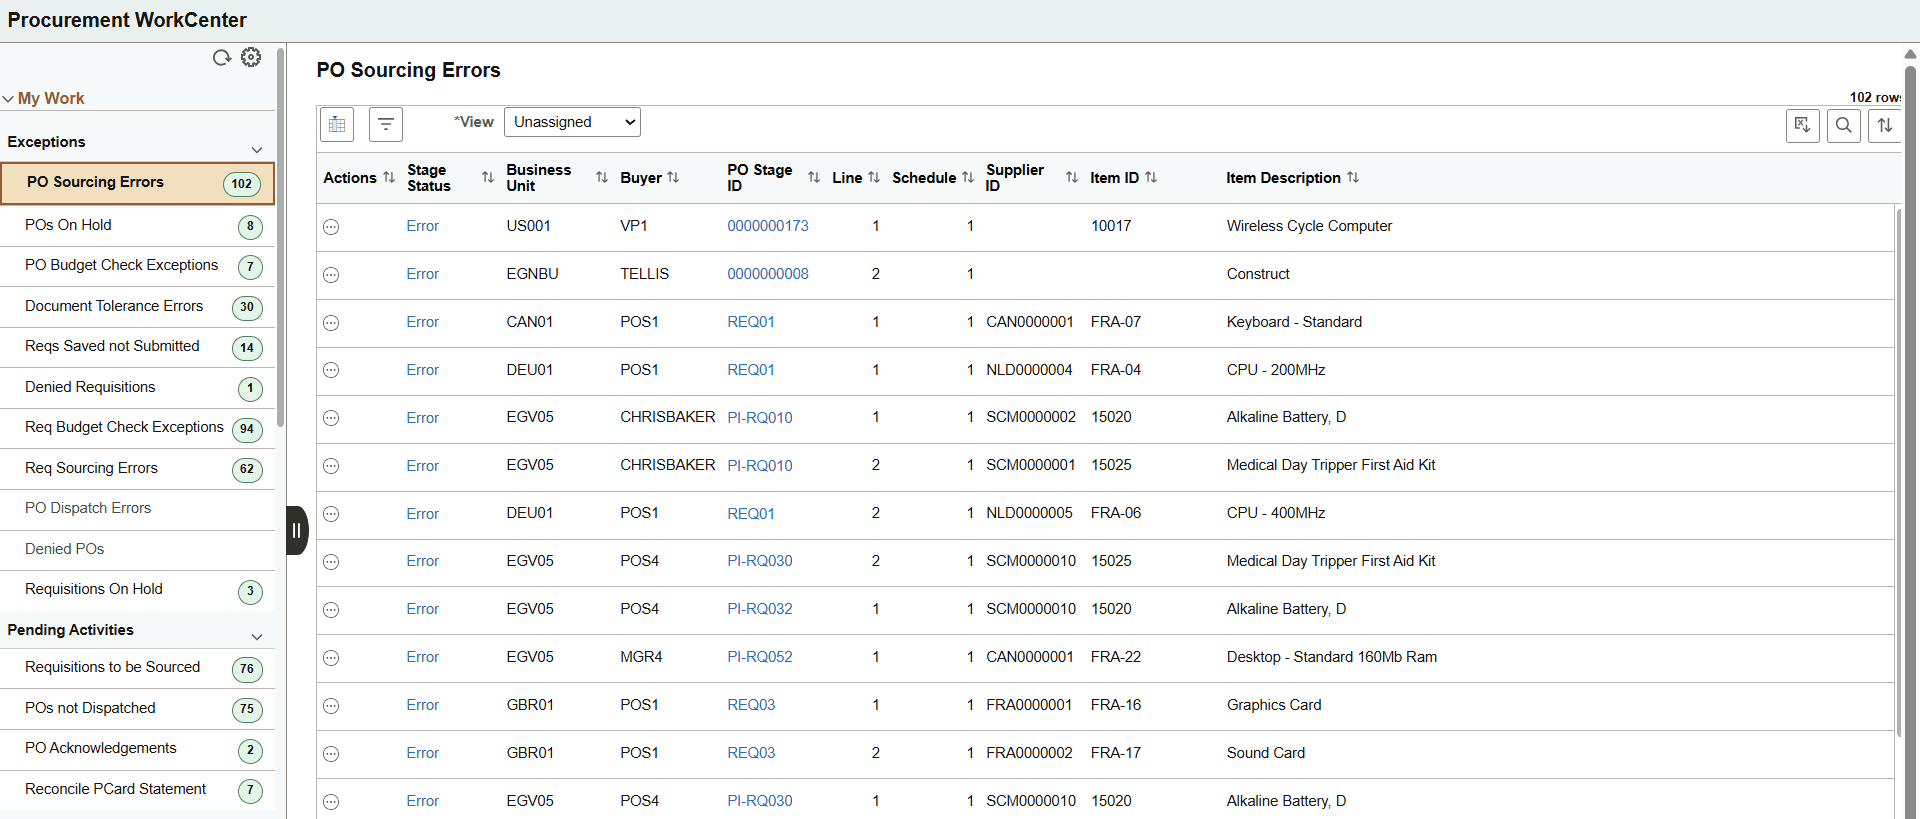Click Error status for US001 row
The width and height of the screenshot is (1920, 819).
[422, 226]
